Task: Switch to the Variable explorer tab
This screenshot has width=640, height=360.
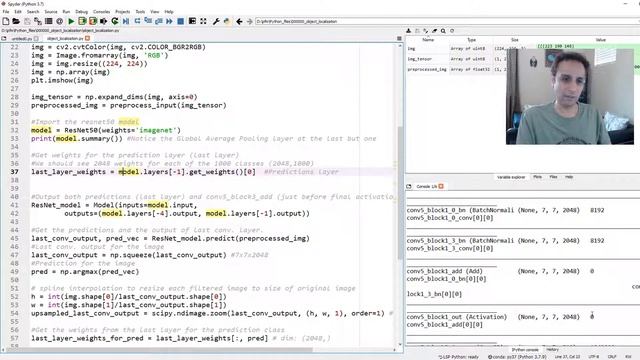Action: click(511, 177)
